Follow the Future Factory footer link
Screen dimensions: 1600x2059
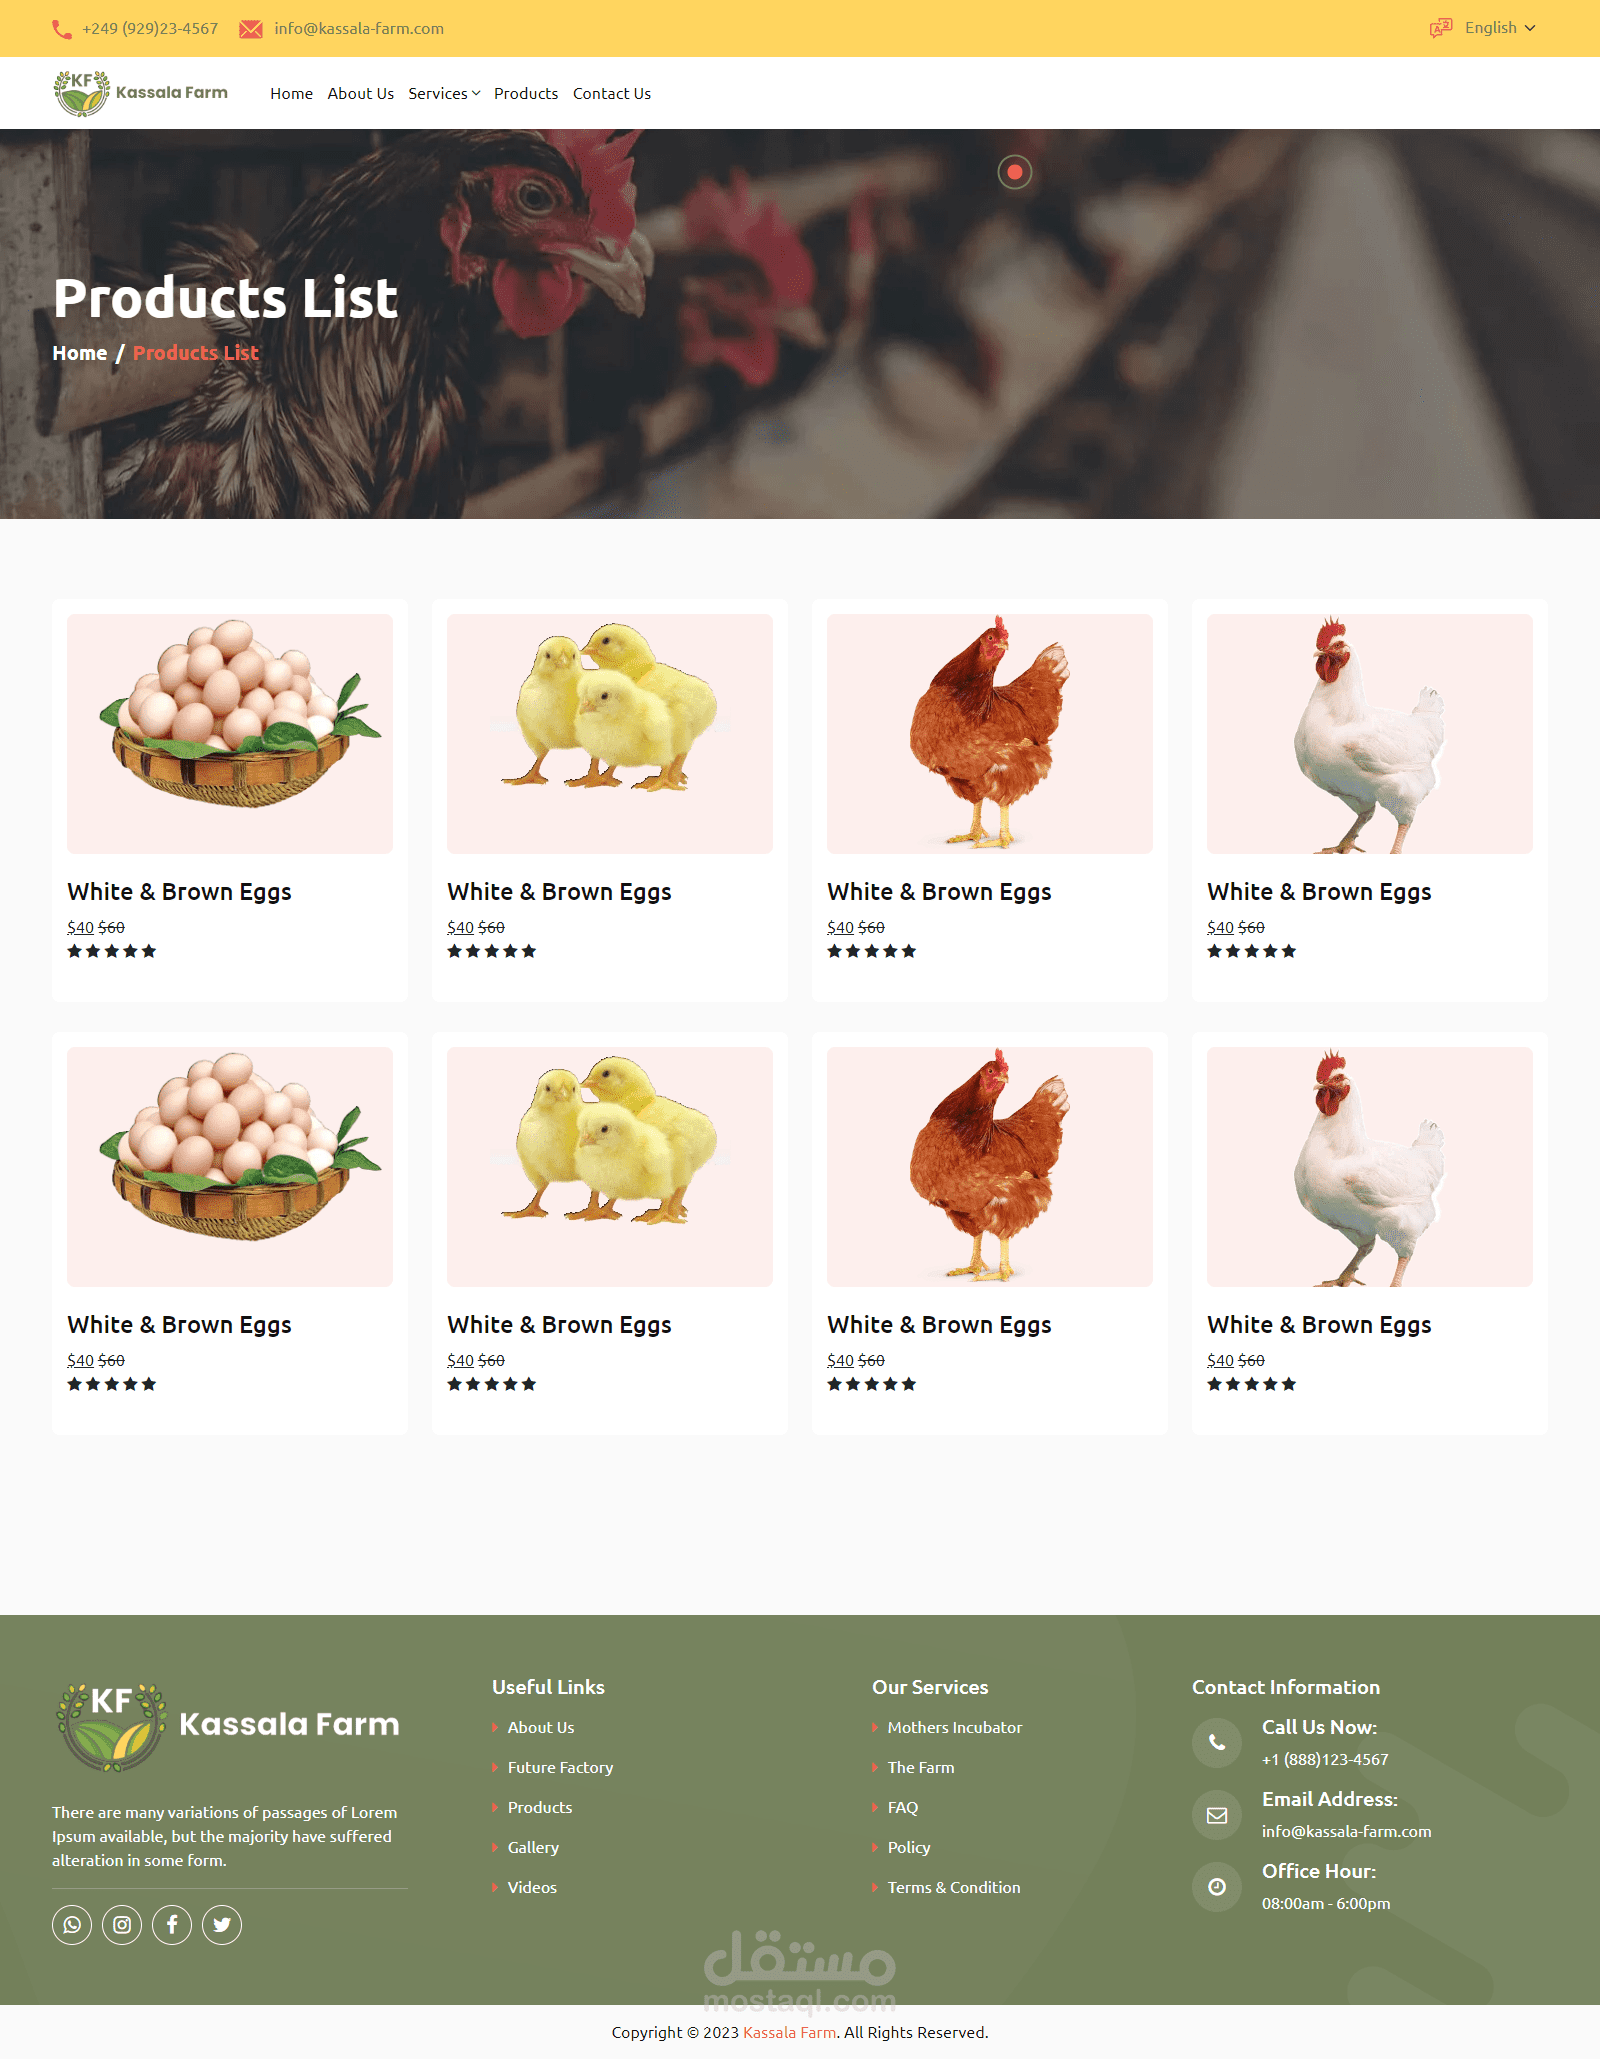click(560, 1767)
